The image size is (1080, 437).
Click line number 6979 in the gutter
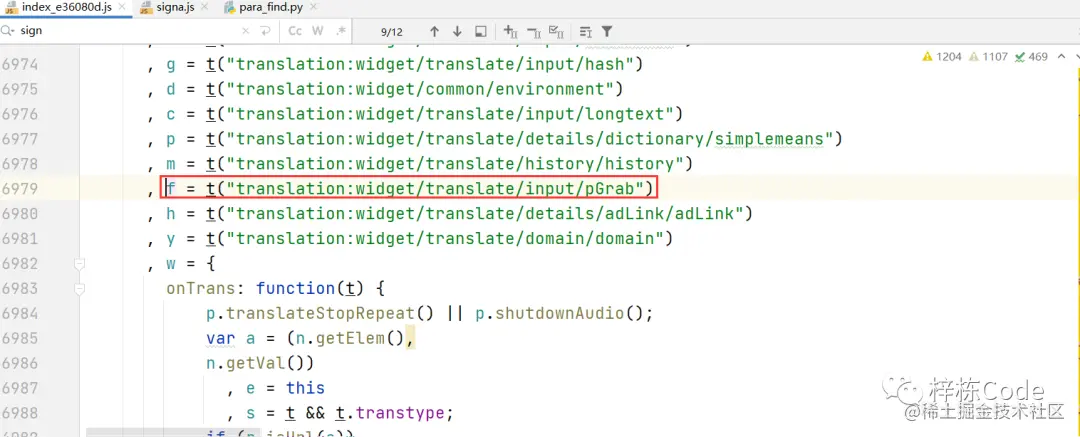(x=20, y=188)
